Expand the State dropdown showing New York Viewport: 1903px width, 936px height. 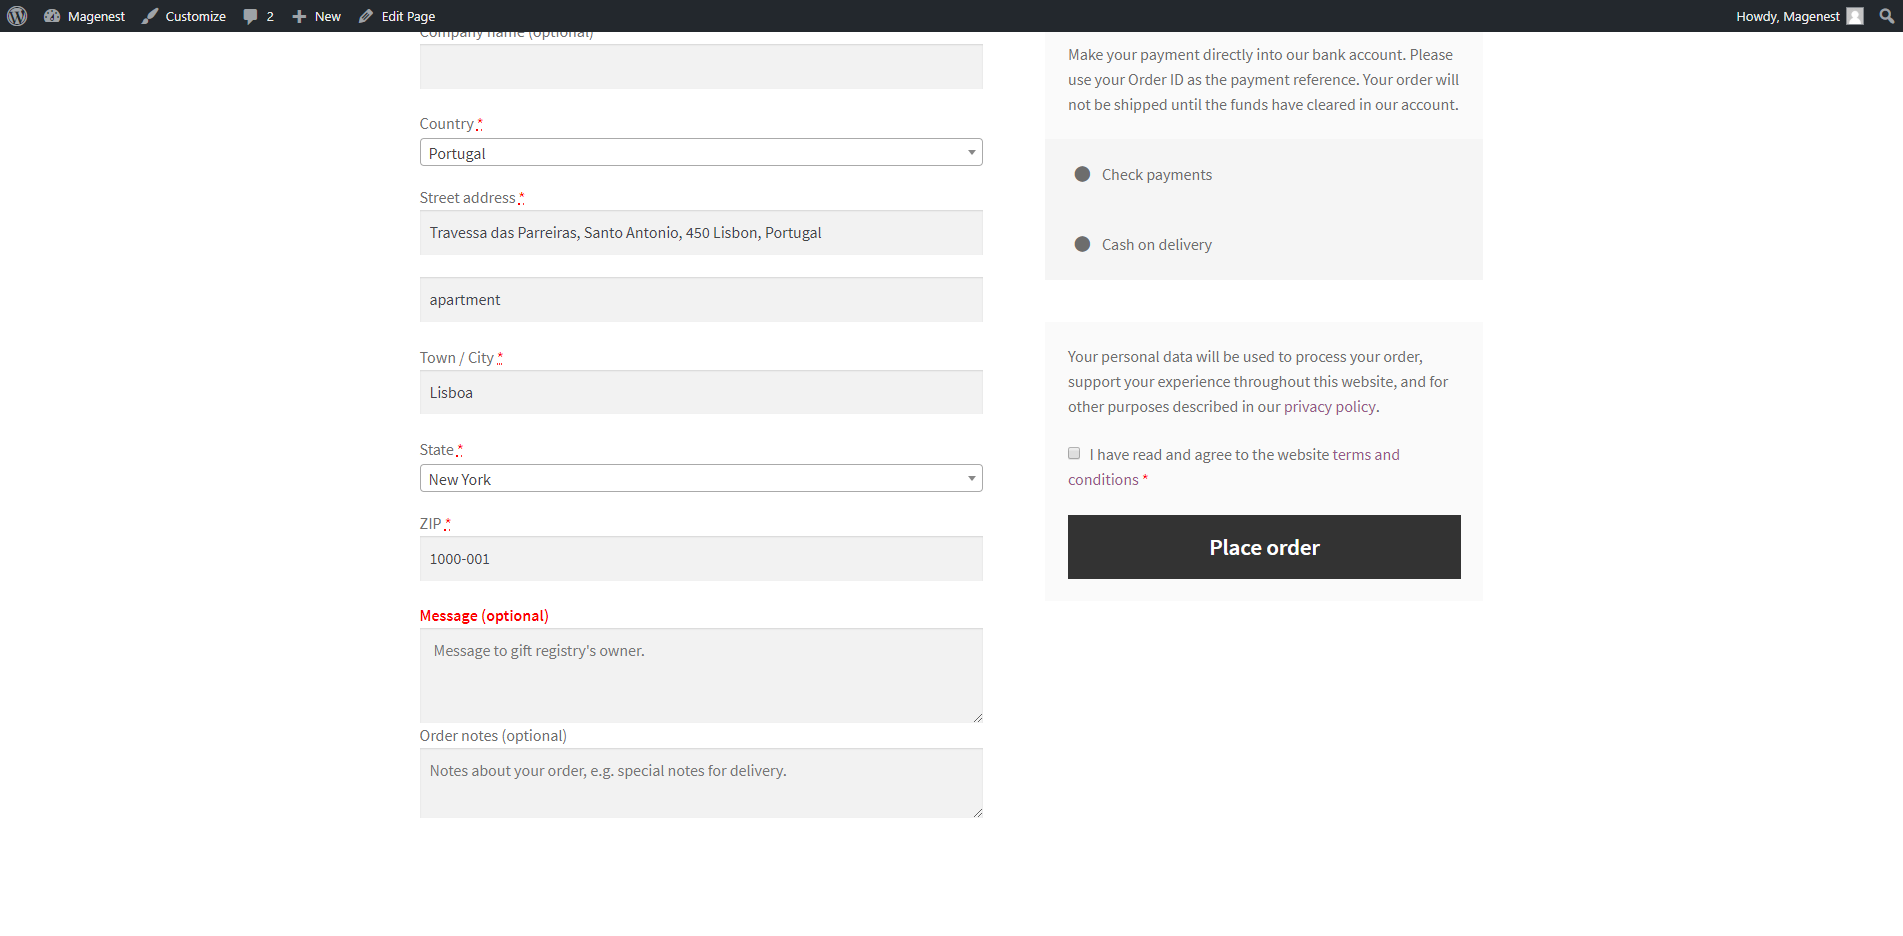click(700, 478)
